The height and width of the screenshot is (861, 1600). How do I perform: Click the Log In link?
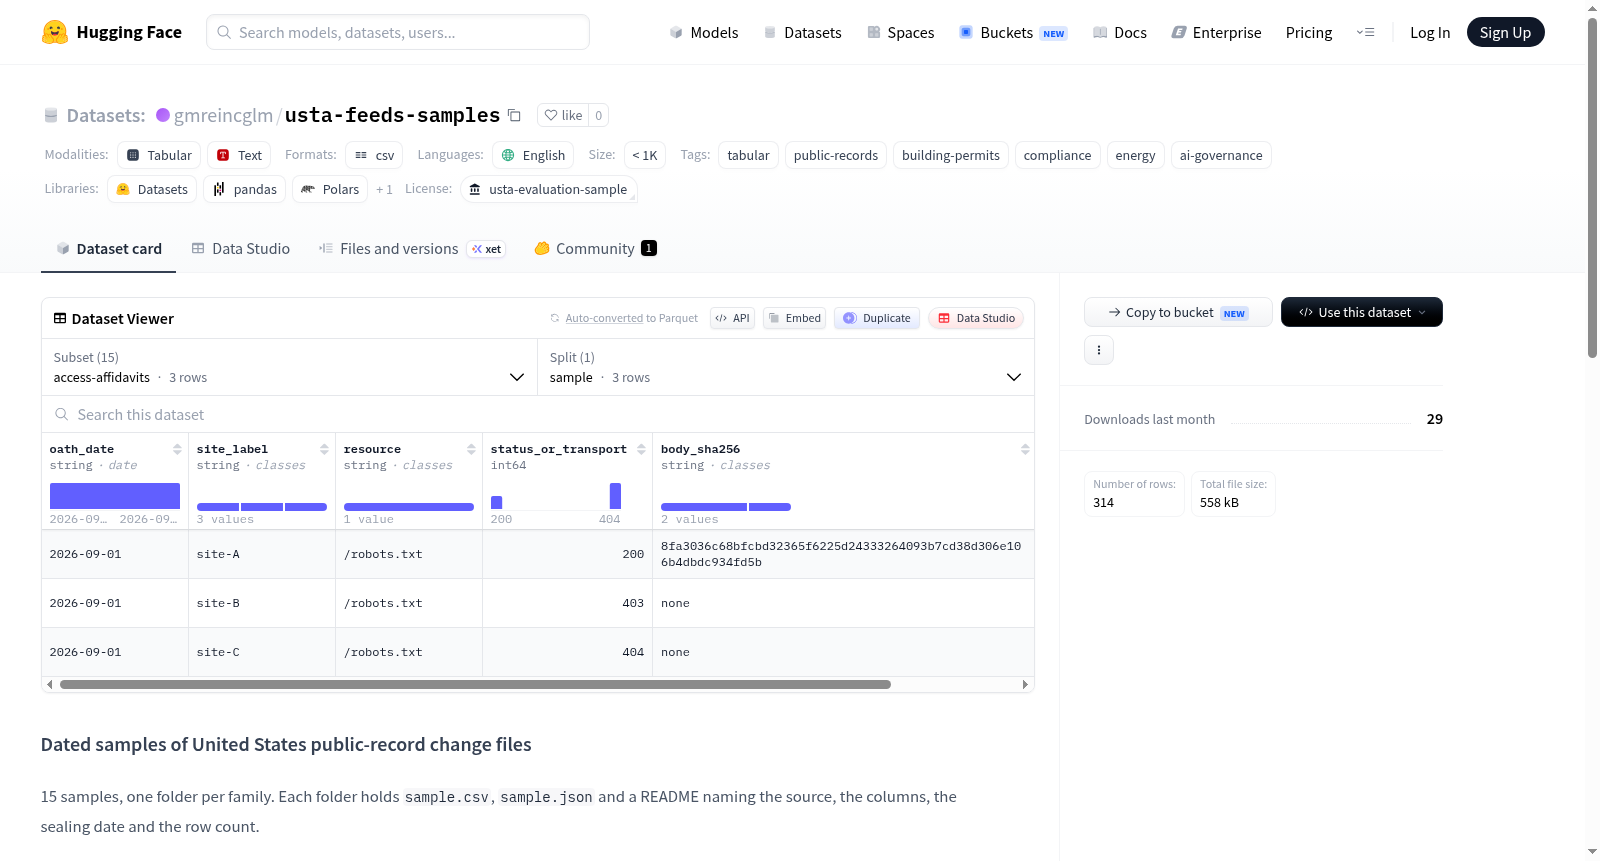tap(1430, 32)
